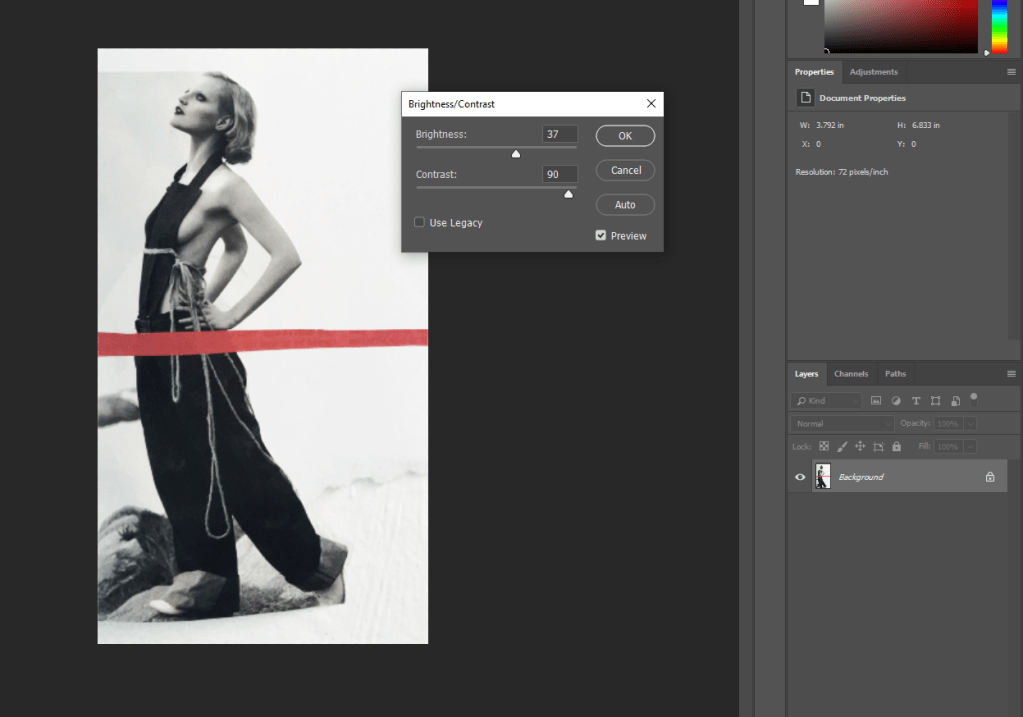Switch to the Adjustments tab

[873, 72]
